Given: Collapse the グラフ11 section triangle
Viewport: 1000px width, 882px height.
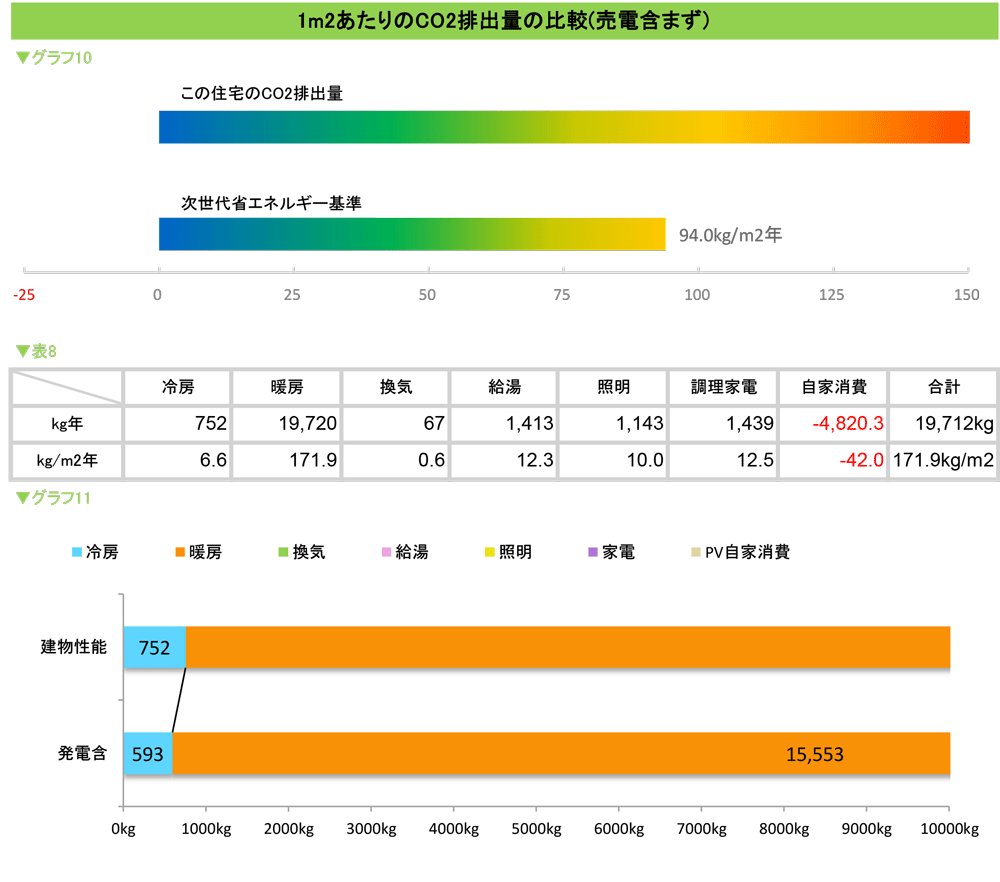Looking at the screenshot, I should point(23,498).
